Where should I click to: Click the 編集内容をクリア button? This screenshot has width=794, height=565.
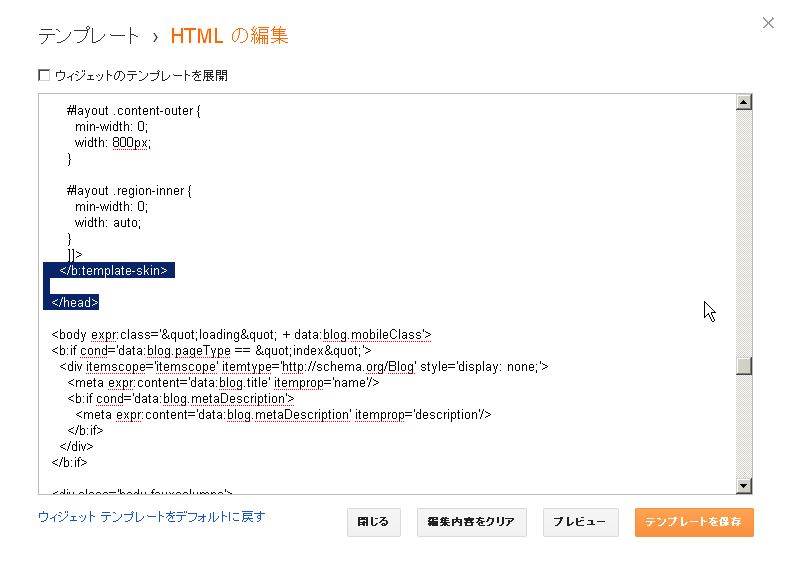pos(471,522)
